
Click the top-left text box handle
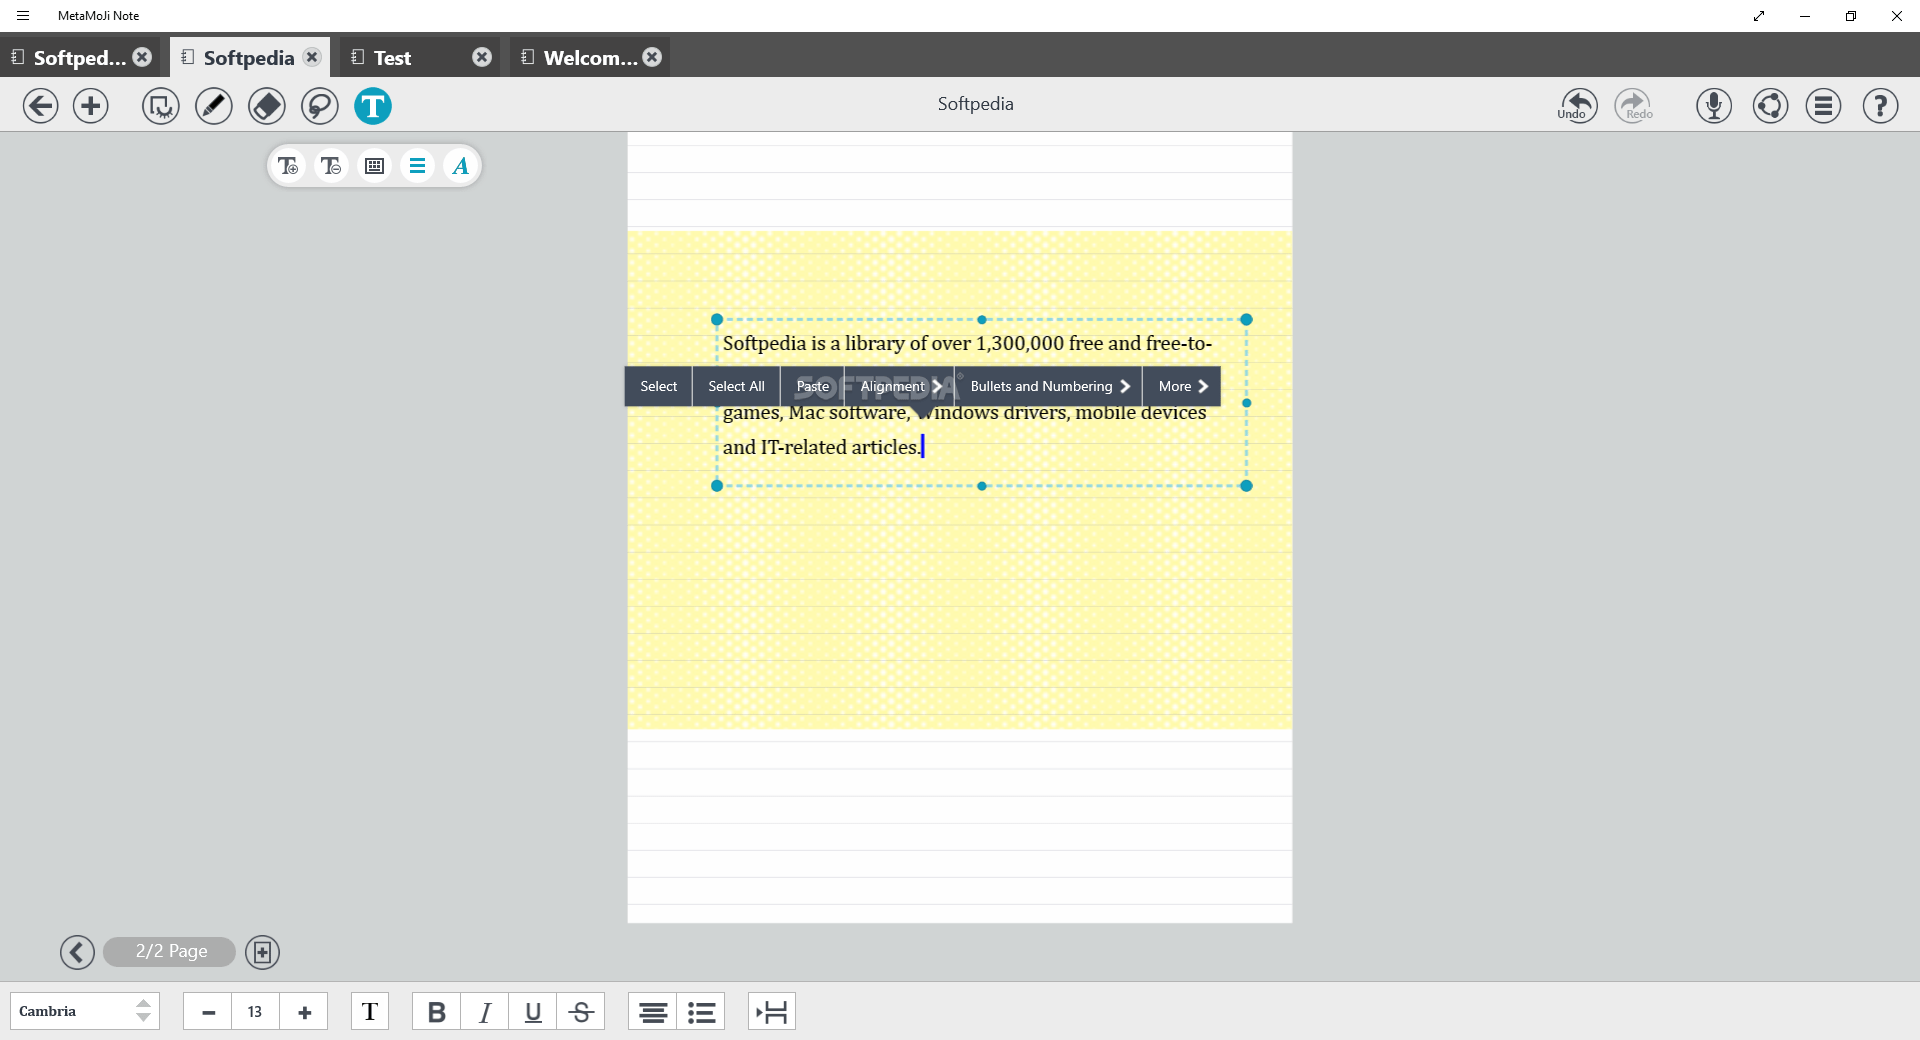[x=717, y=320]
